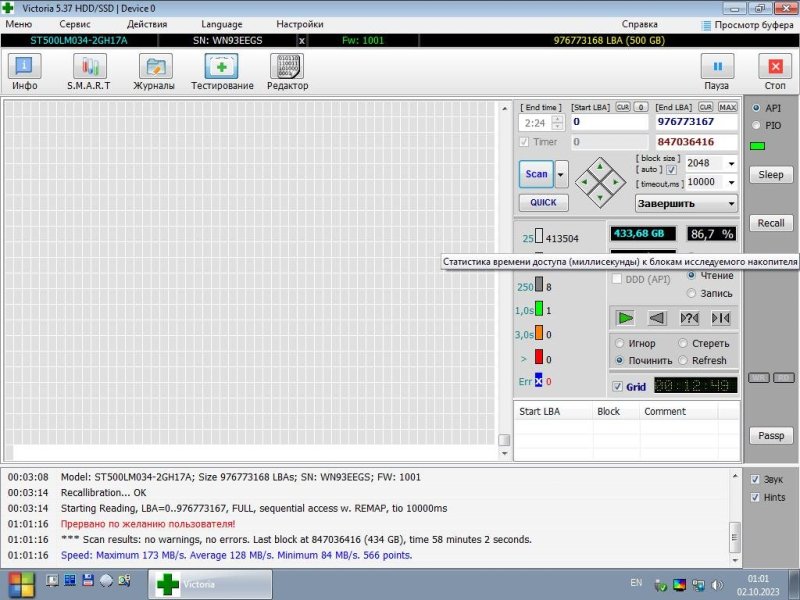800x600 pixels.
Task: Switch to Тестирование mode
Action: pyautogui.click(x=222, y=68)
